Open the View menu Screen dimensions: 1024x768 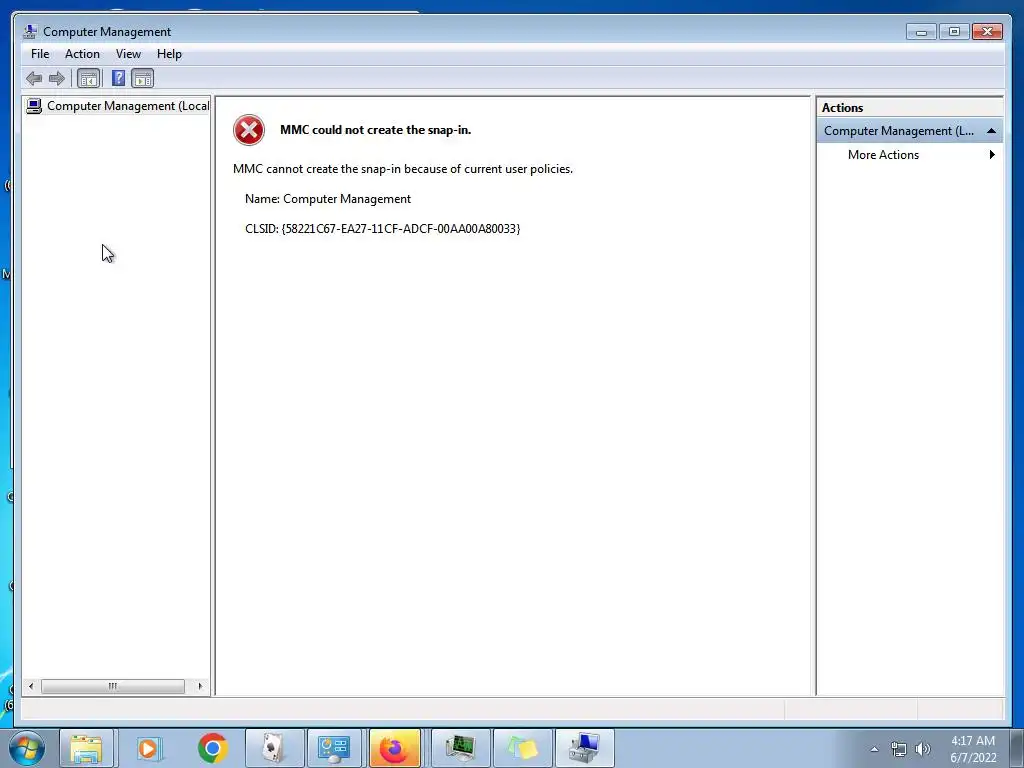pyautogui.click(x=128, y=54)
